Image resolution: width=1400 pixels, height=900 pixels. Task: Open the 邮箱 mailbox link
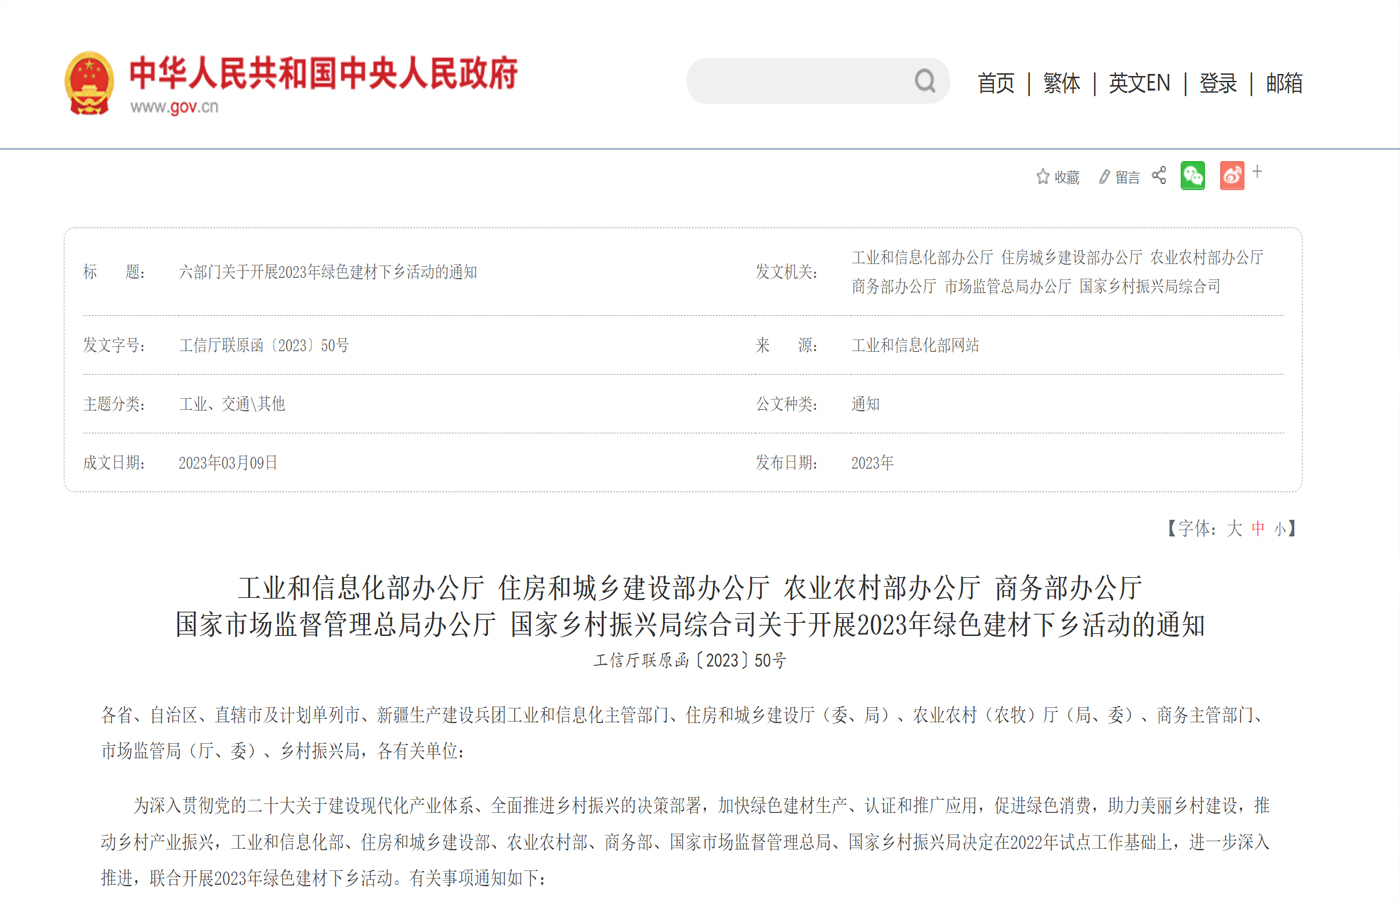coord(1284,83)
